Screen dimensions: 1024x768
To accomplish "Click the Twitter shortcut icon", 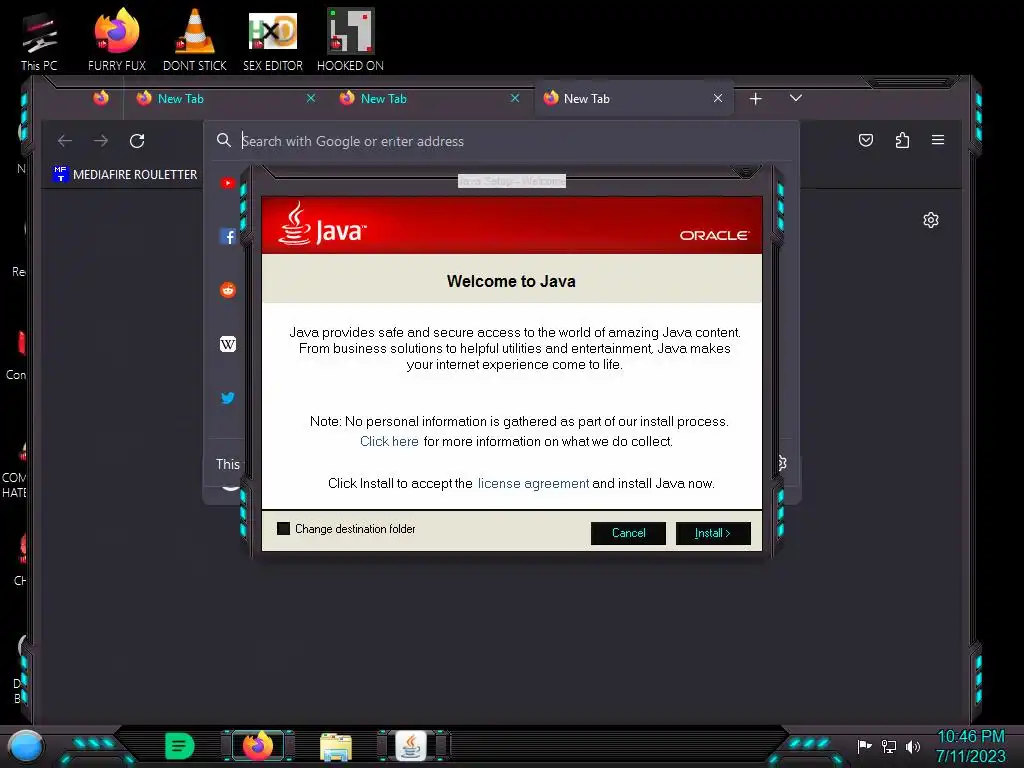I will click(x=227, y=398).
